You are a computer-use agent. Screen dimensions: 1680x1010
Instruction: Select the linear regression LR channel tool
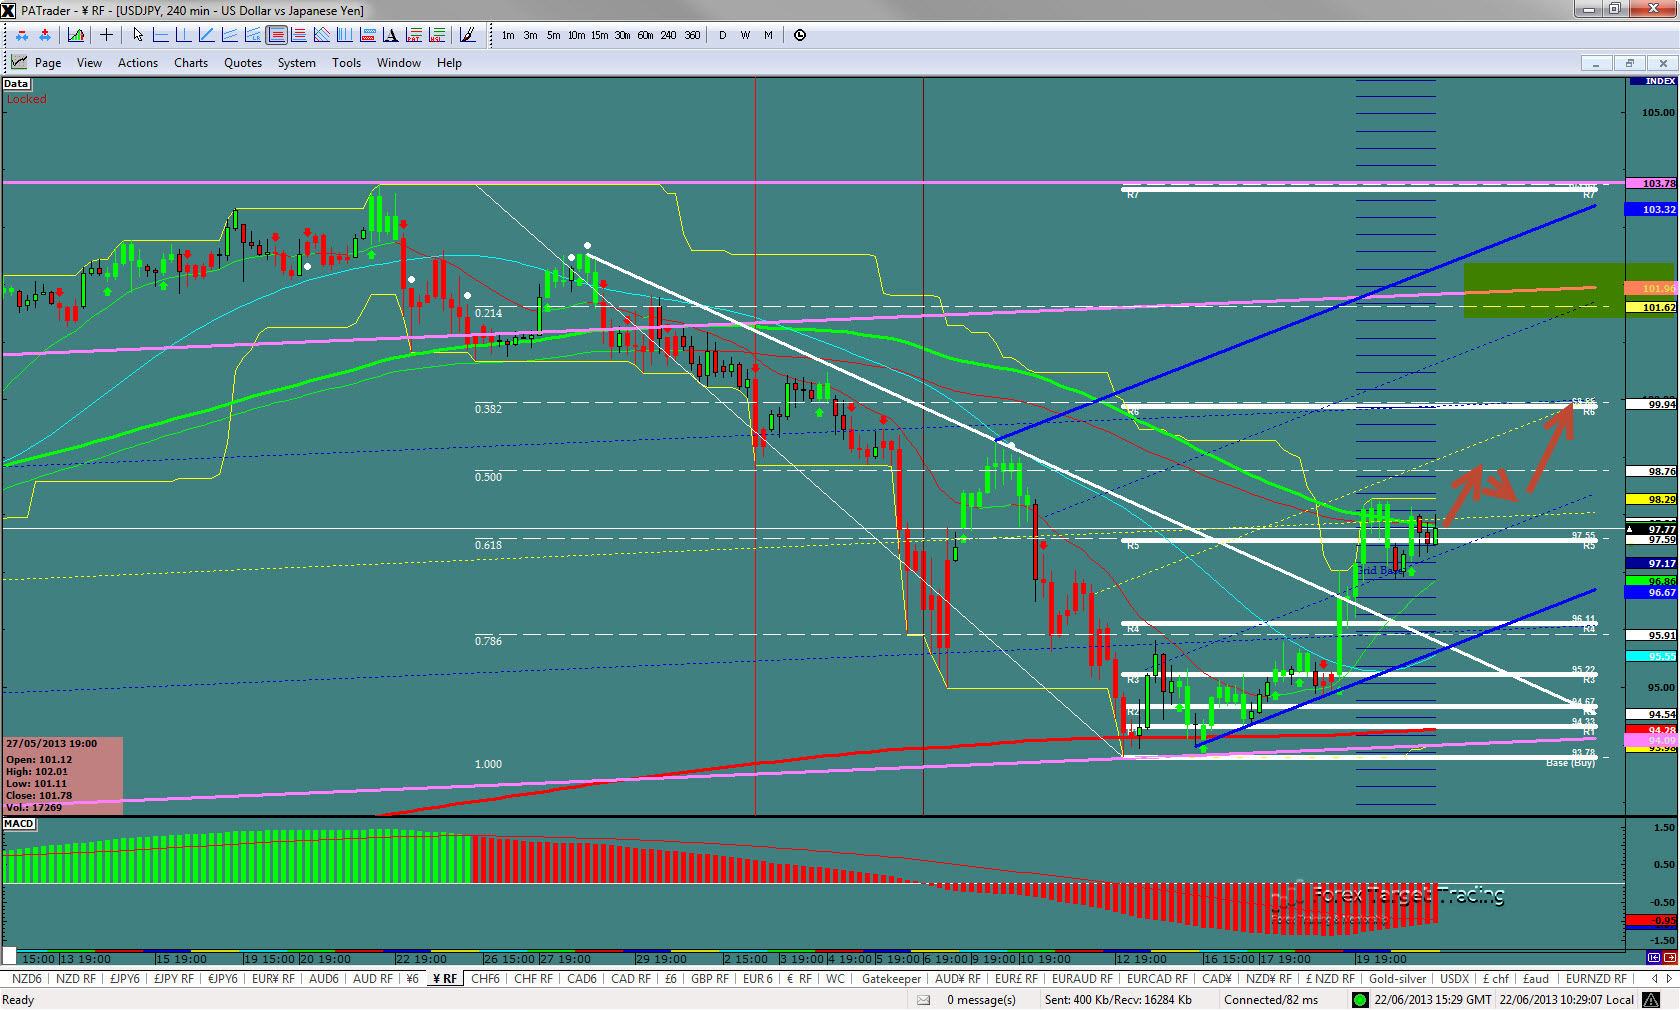pyautogui.click(x=252, y=35)
